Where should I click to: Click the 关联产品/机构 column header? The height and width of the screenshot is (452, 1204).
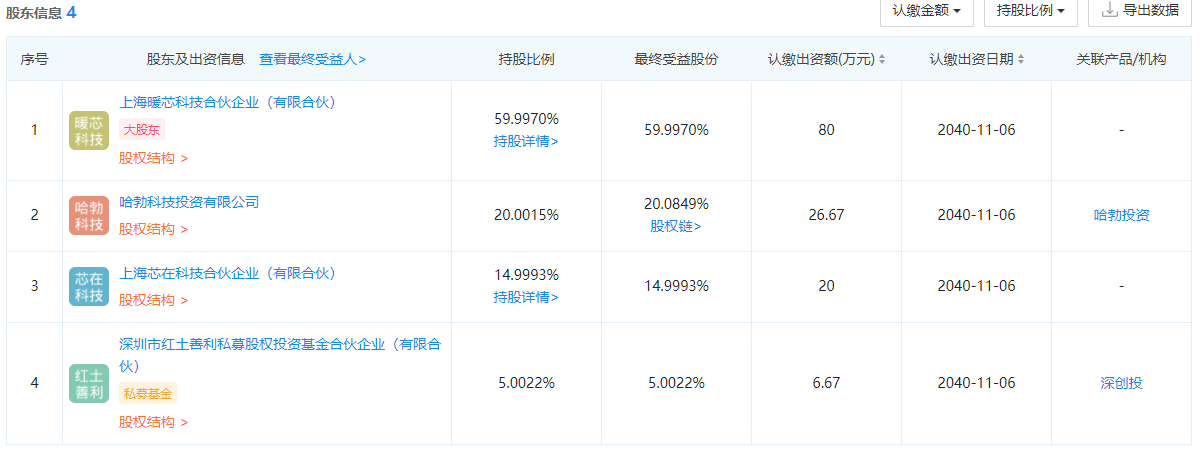point(1121,59)
